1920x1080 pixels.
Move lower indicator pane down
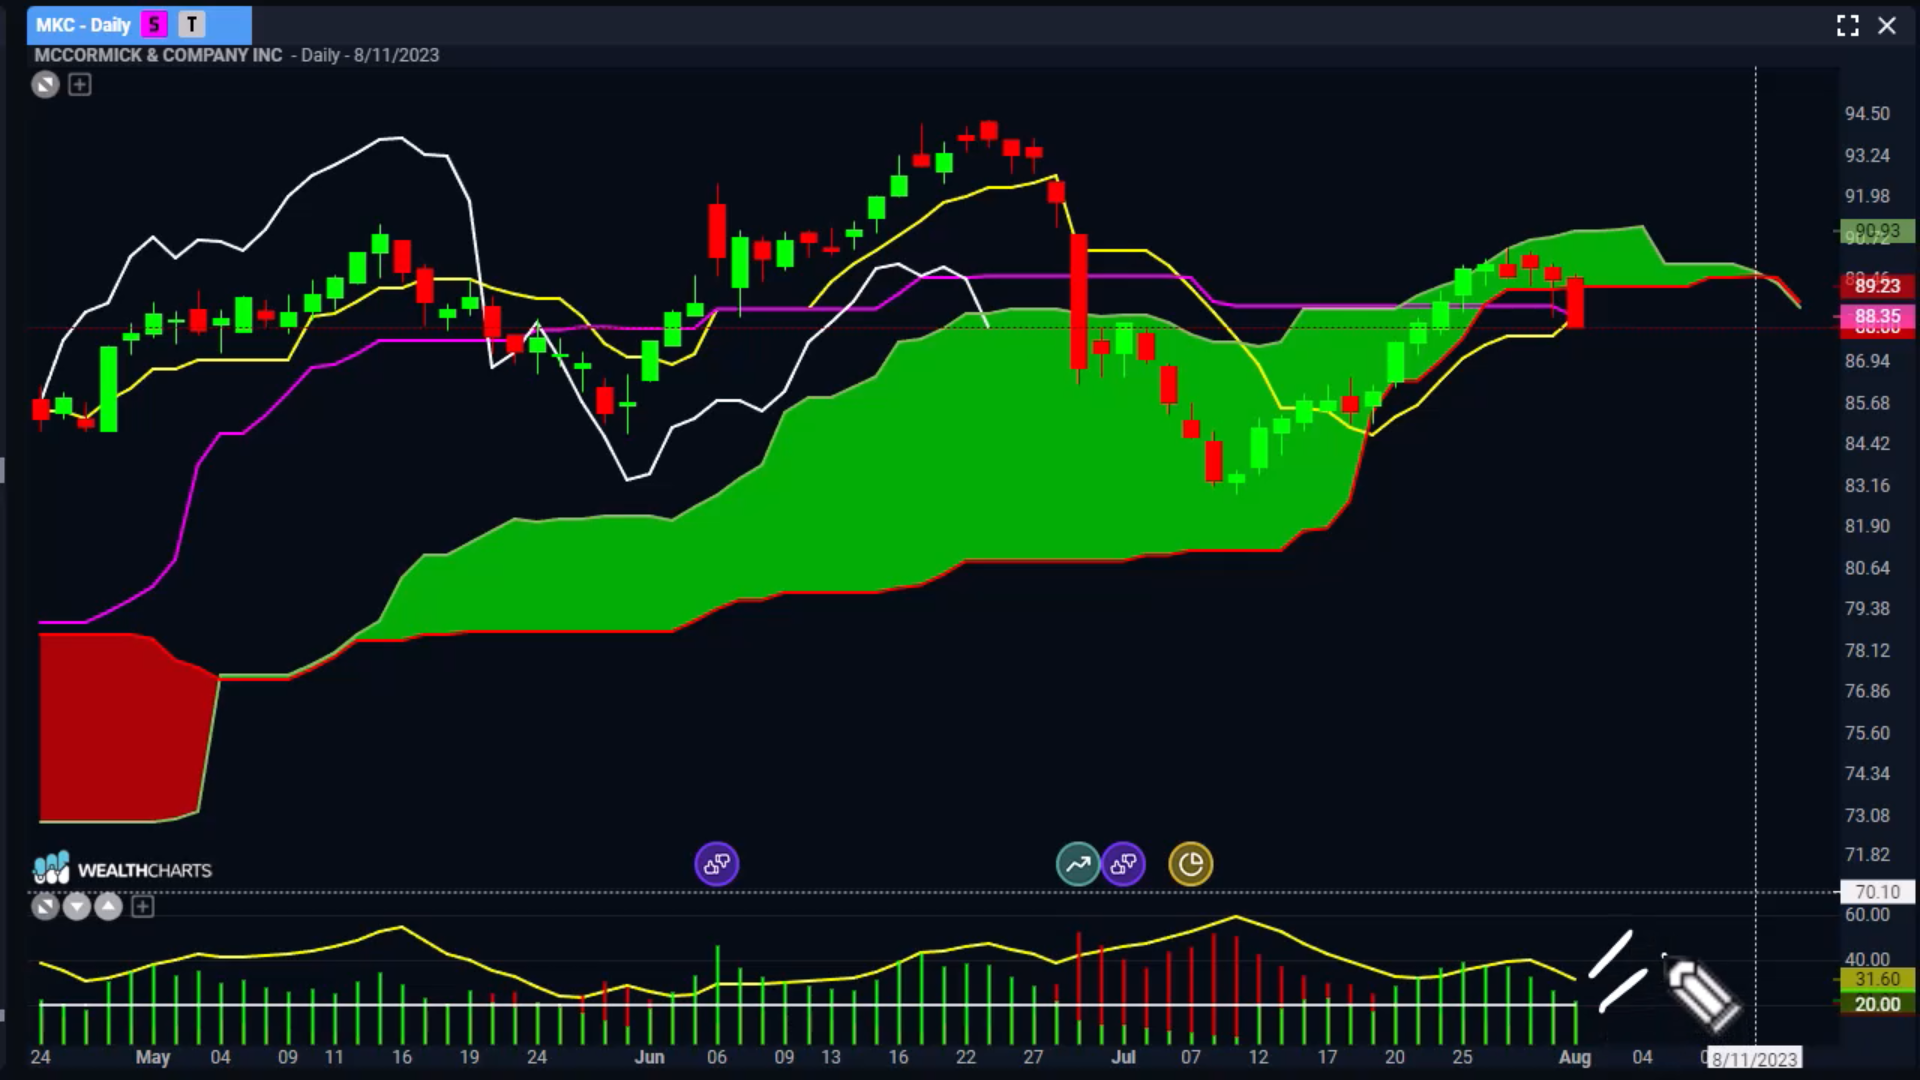tap(77, 907)
